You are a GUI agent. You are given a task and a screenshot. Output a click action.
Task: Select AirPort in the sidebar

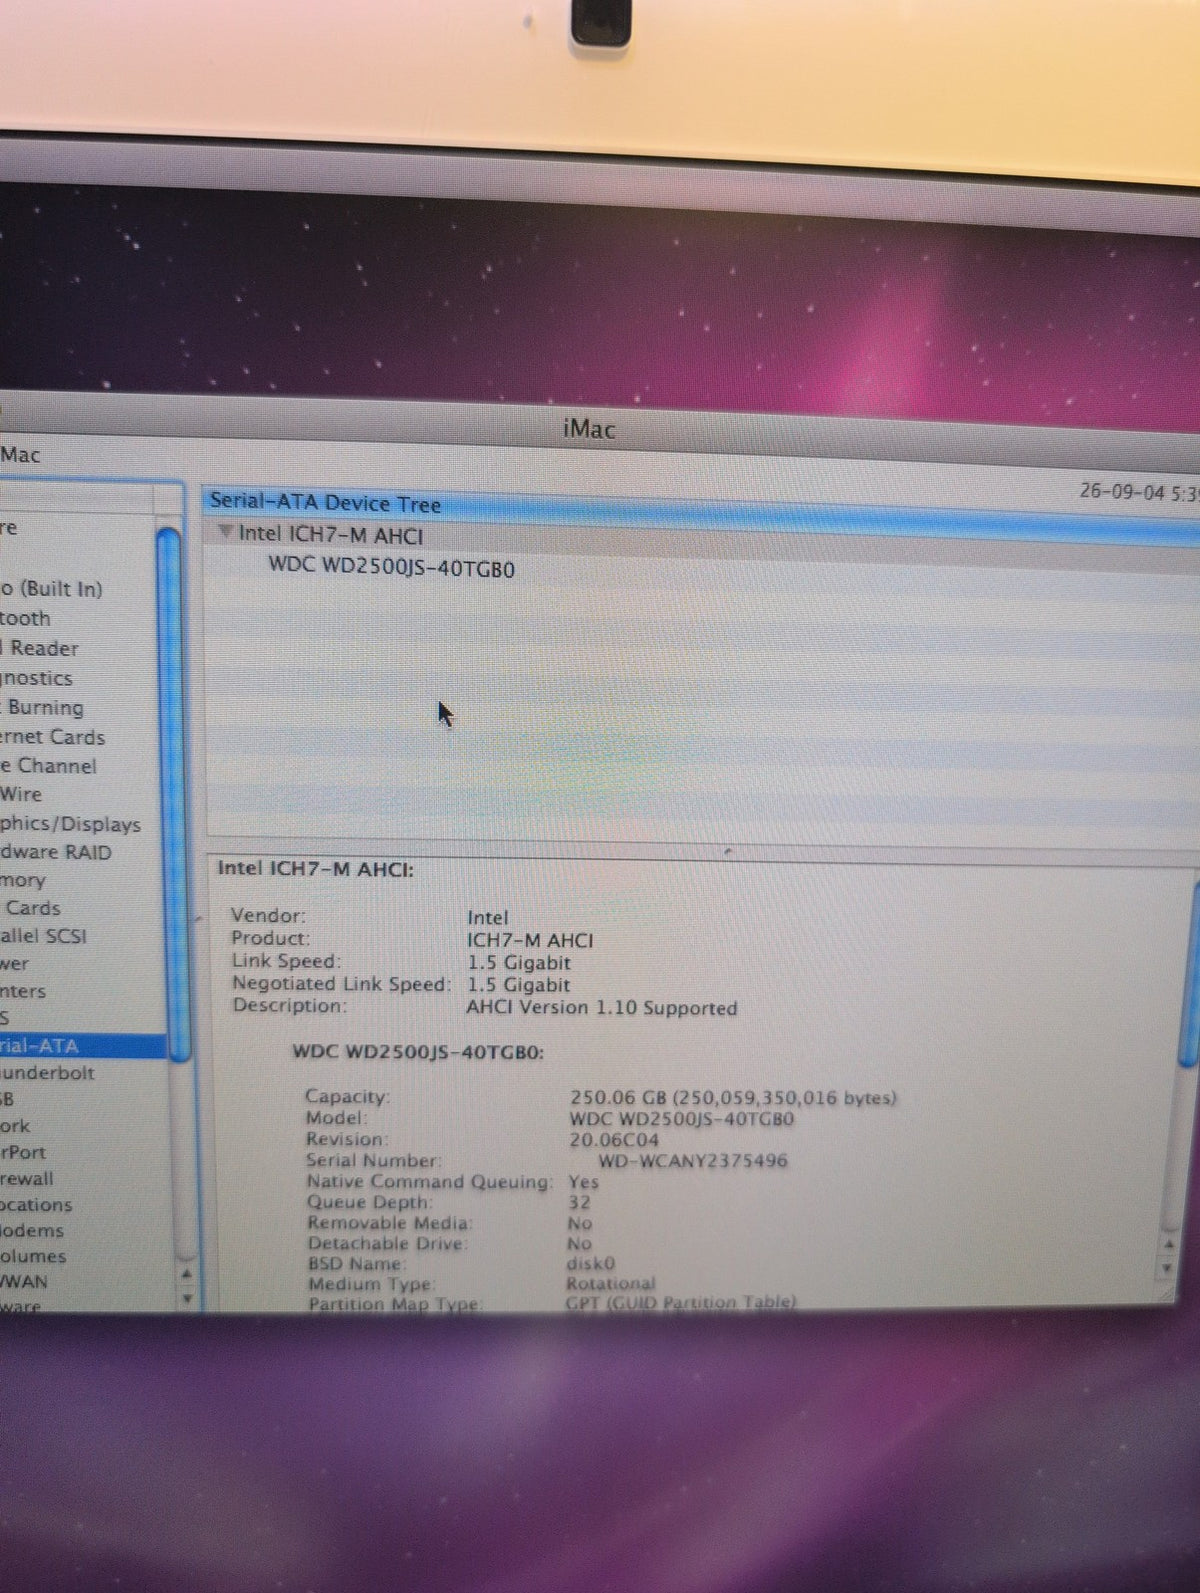click(x=23, y=1152)
